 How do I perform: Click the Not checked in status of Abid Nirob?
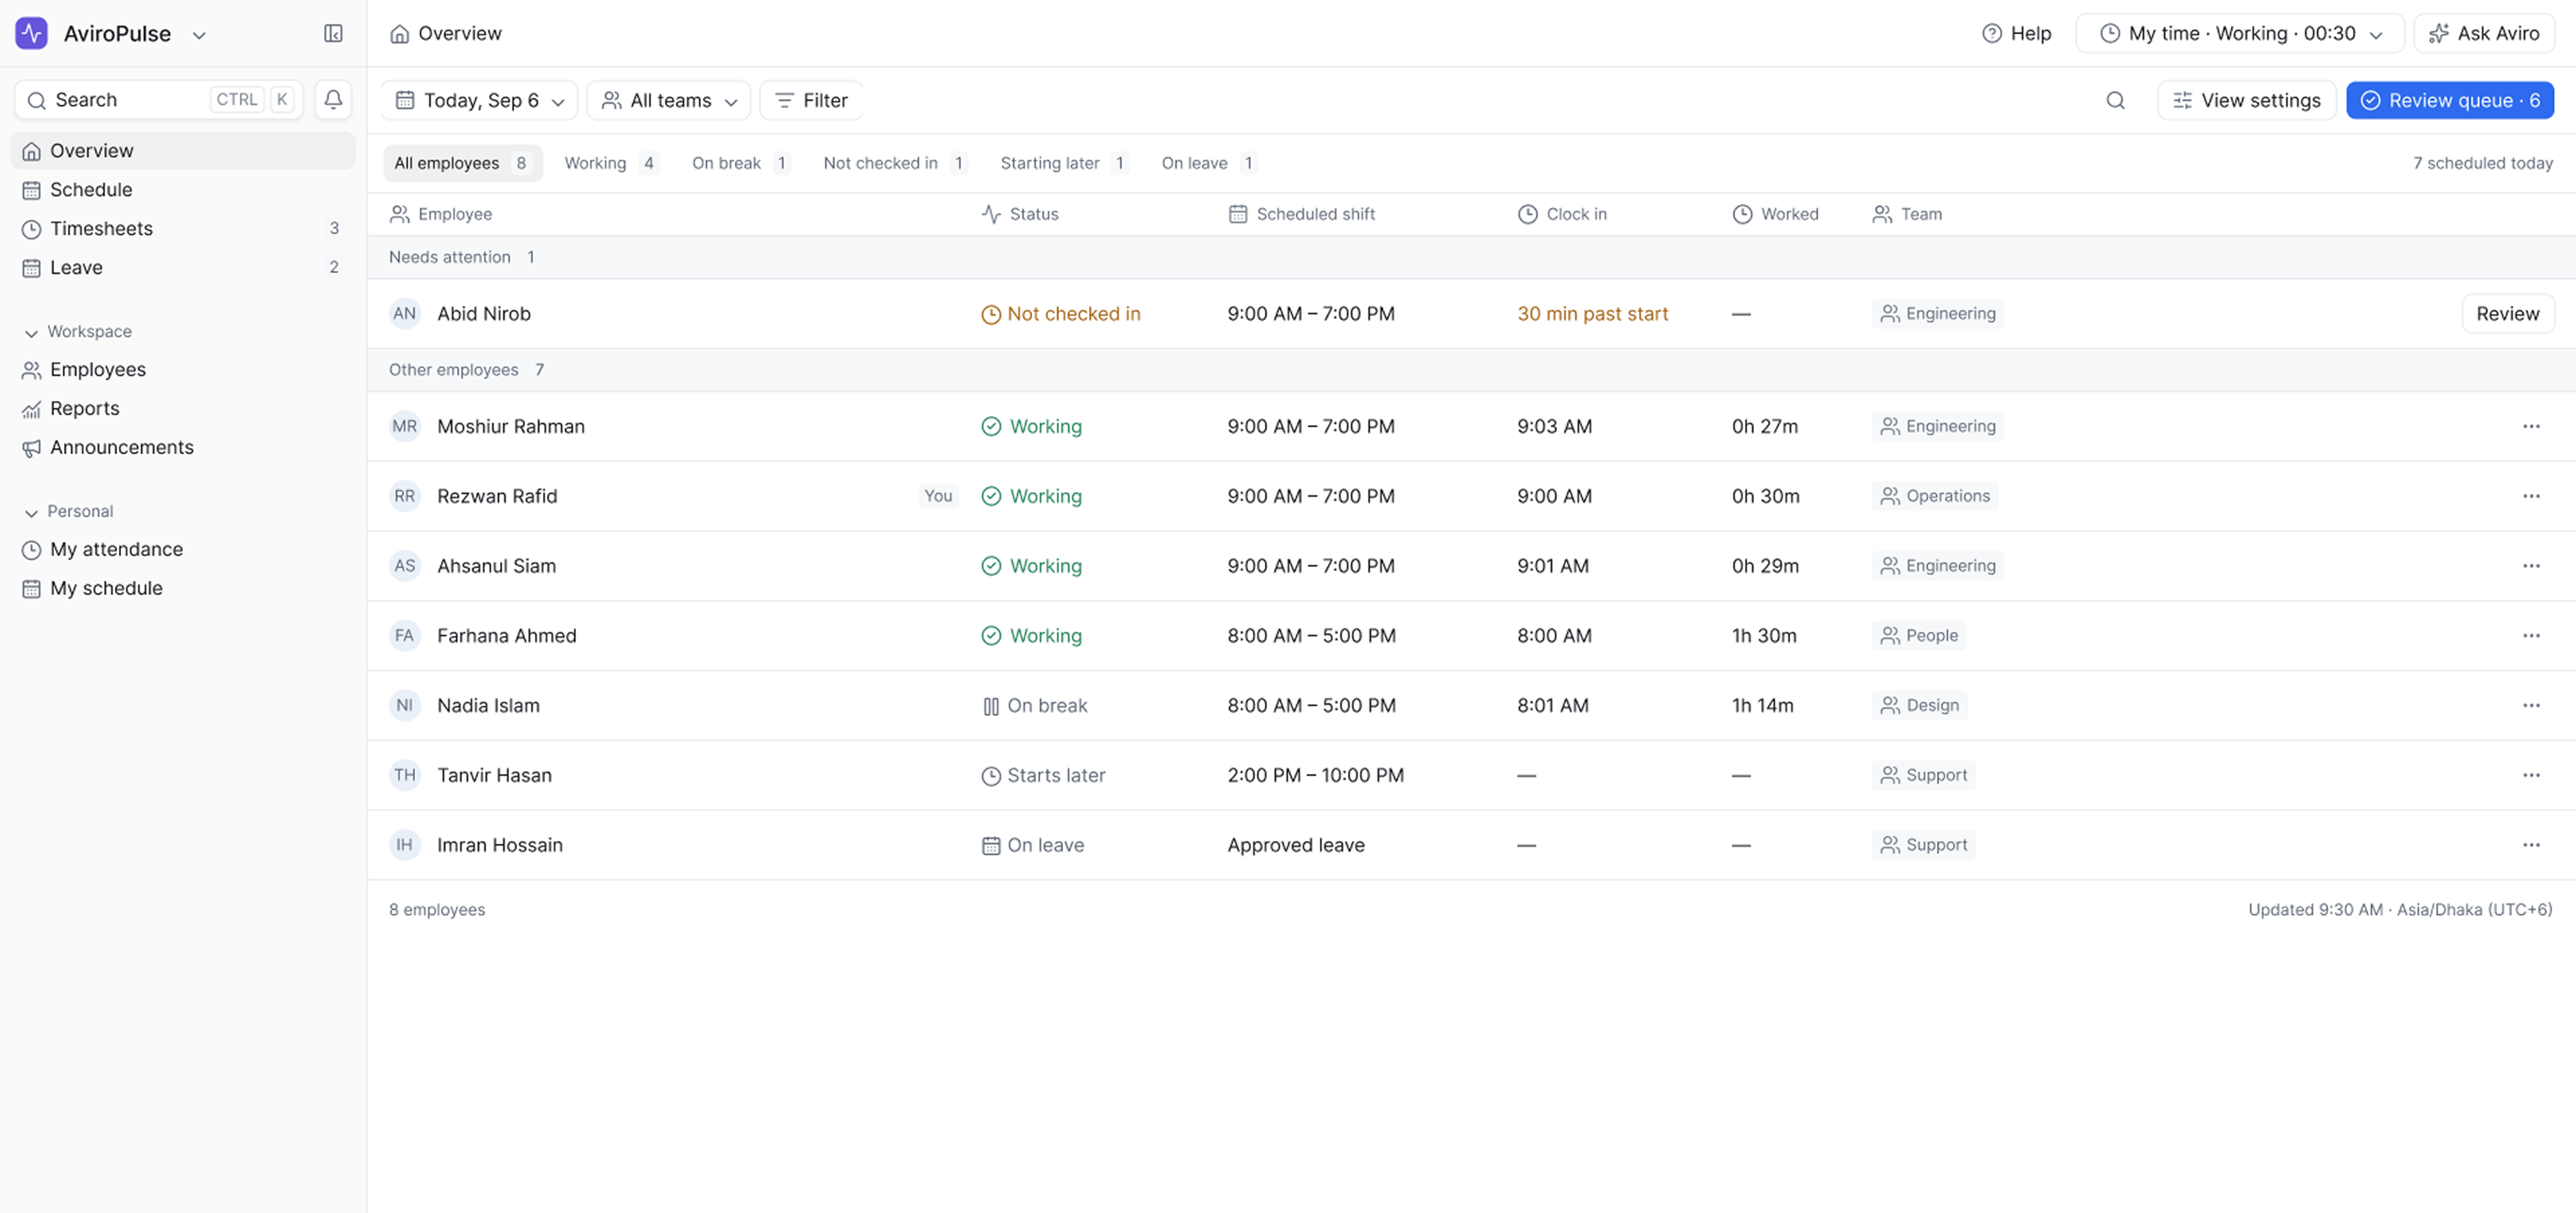point(1060,314)
